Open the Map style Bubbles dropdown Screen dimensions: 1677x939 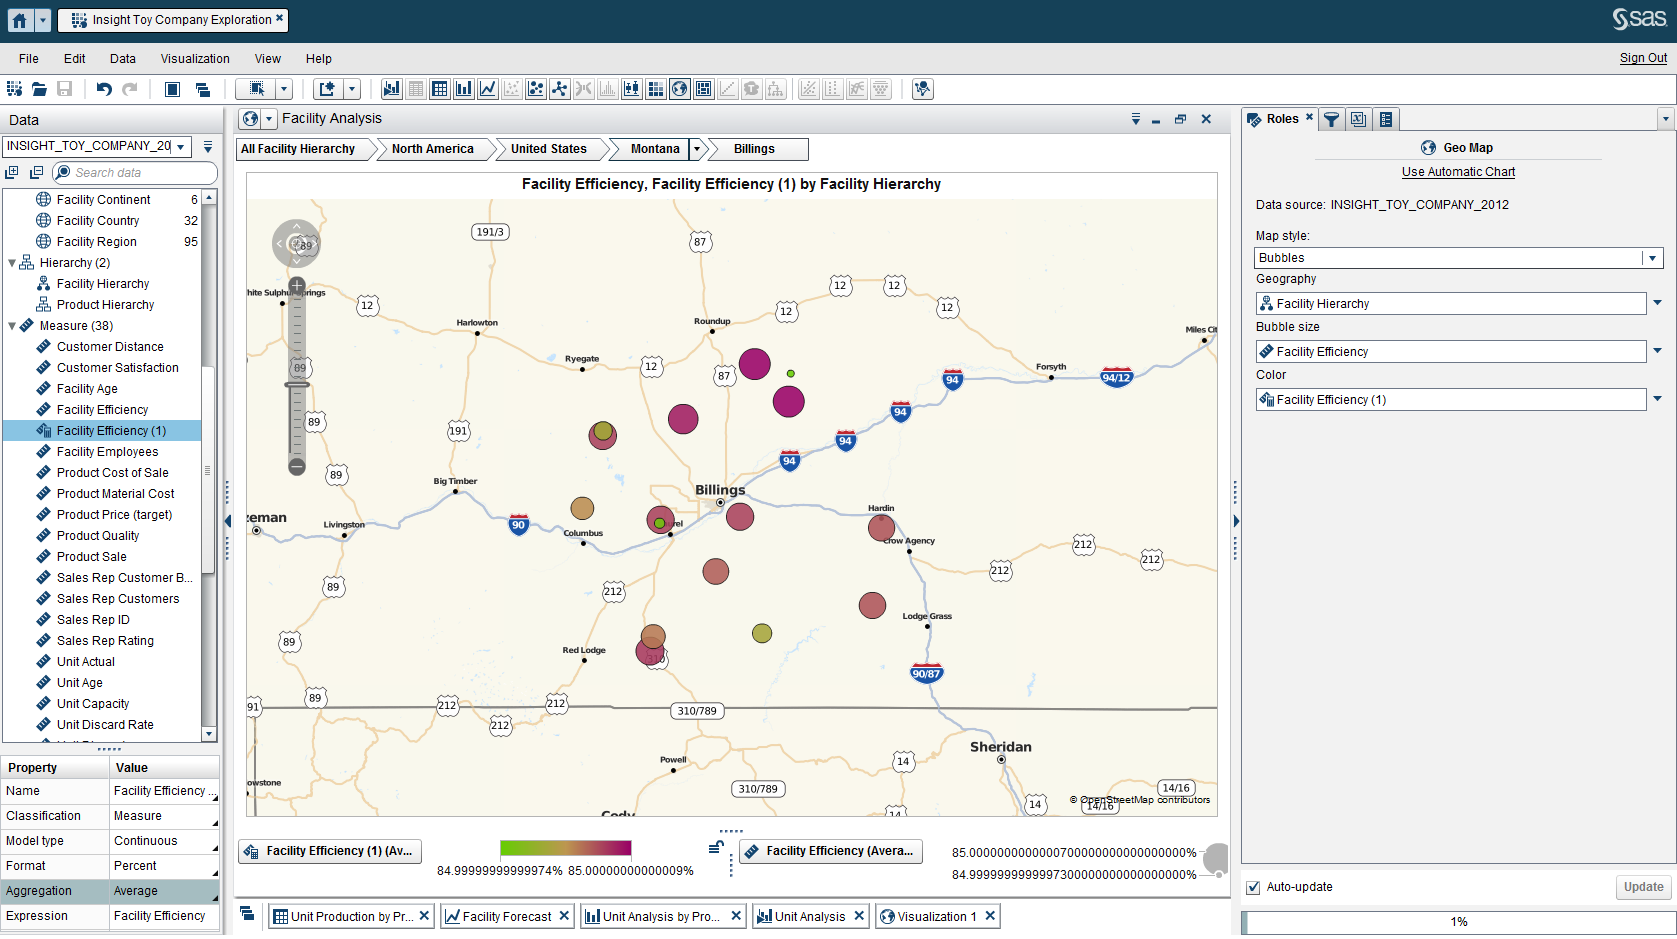tap(1650, 257)
